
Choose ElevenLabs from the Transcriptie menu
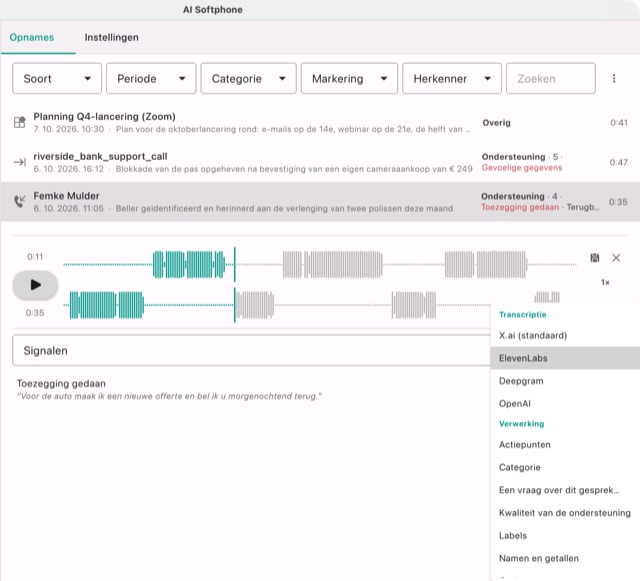pyautogui.click(x=565, y=358)
